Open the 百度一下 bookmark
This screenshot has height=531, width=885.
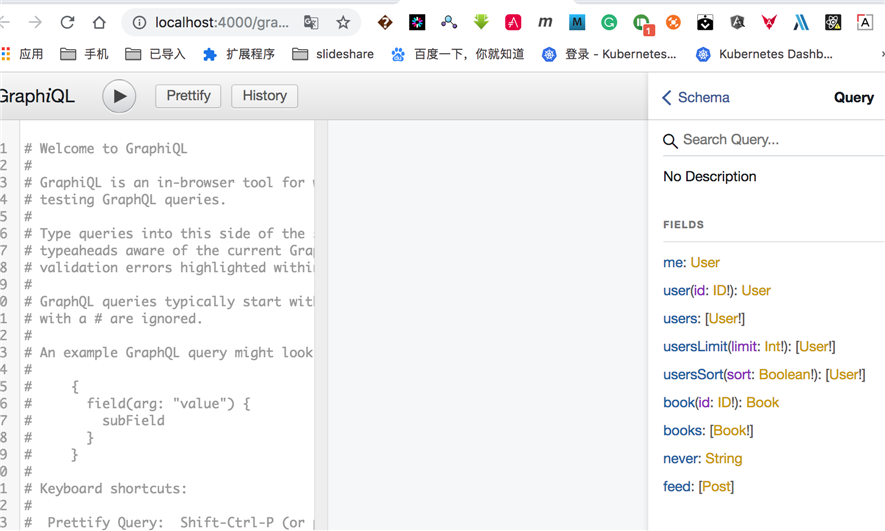point(458,54)
